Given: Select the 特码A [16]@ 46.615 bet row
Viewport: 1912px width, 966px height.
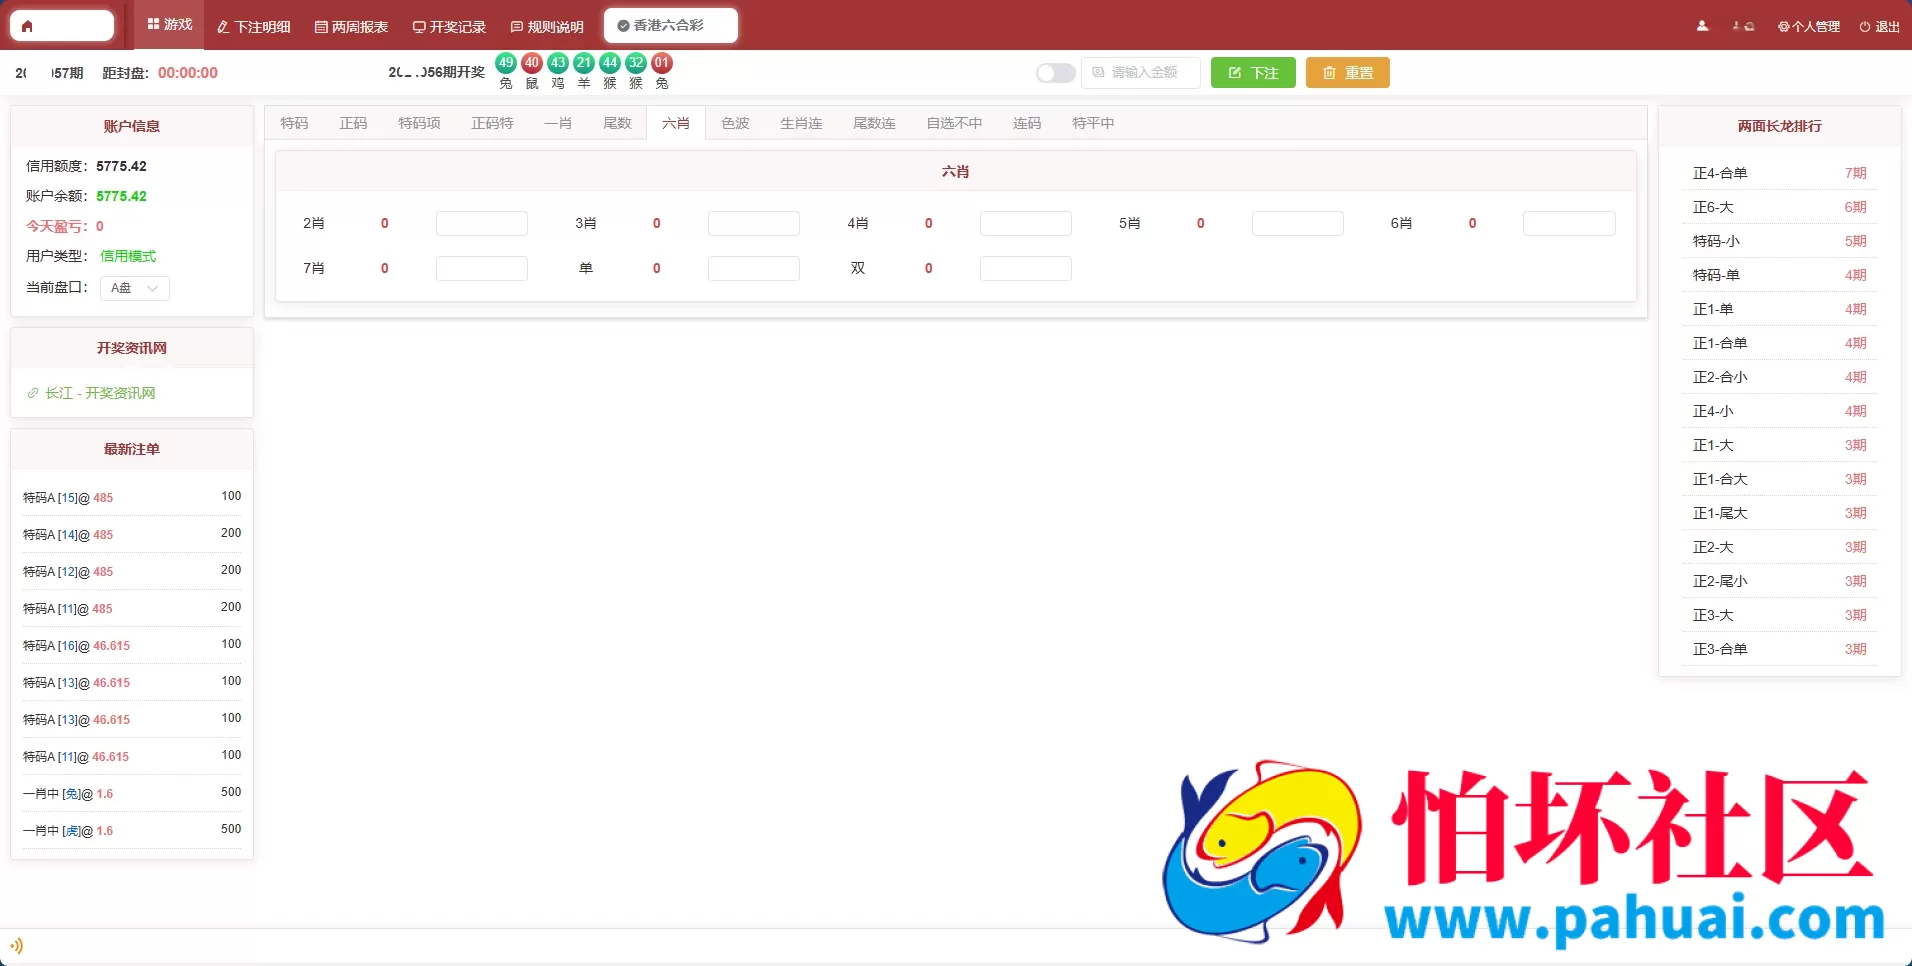Looking at the screenshot, I should (132, 645).
